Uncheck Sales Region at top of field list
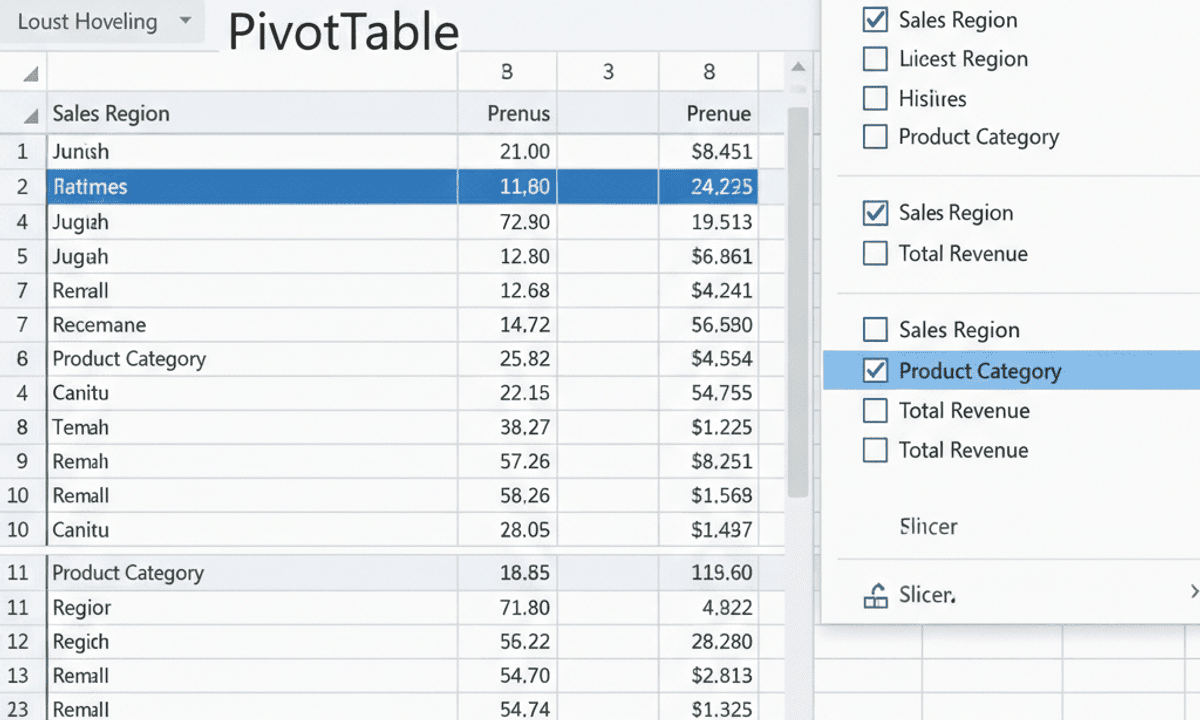This screenshot has height=720, width=1200. click(874, 19)
